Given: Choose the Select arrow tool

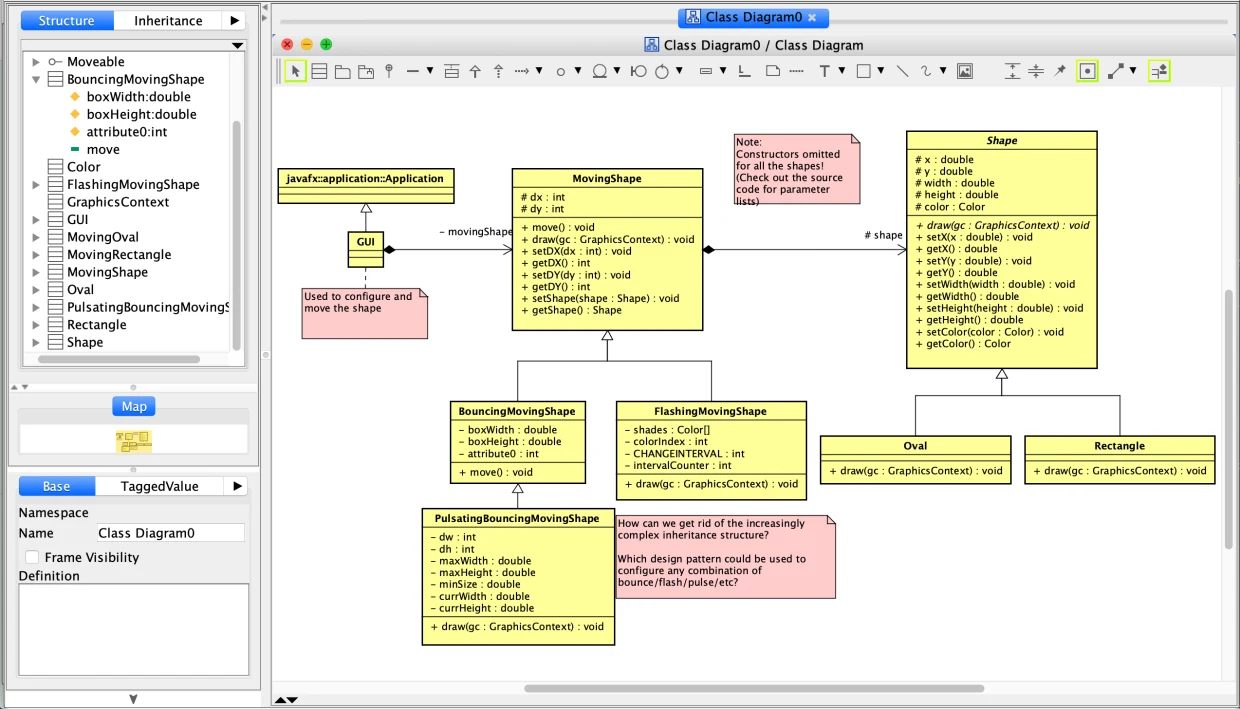Looking at the screenshot, I should coord(295,71).
